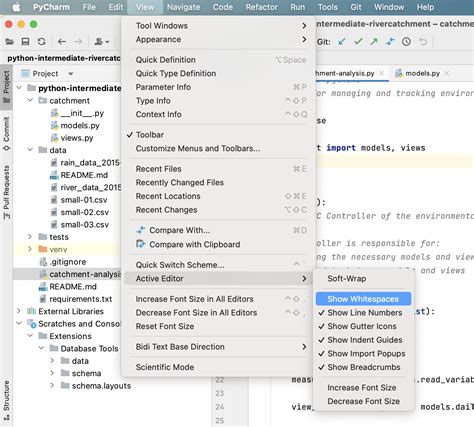This screenshot has height=427, width=474.
Task: Collapse the catchment folder
Action: 30,100
